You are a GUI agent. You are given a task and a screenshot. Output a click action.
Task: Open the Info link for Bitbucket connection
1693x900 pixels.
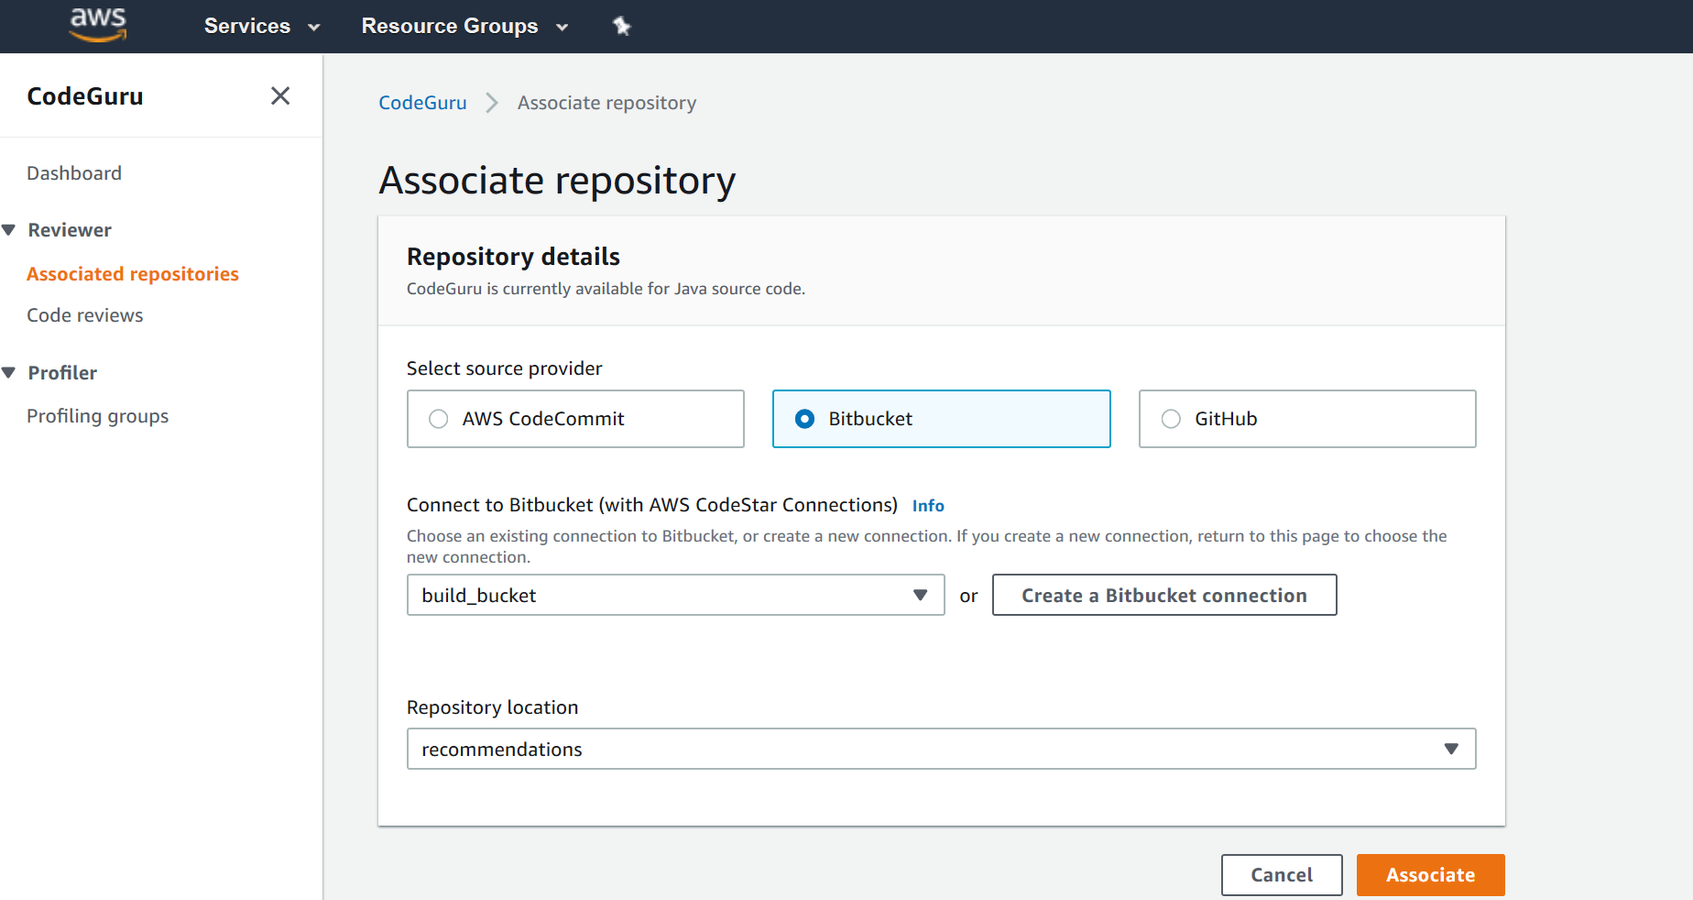pyautogui.click(x=928, y=506)
